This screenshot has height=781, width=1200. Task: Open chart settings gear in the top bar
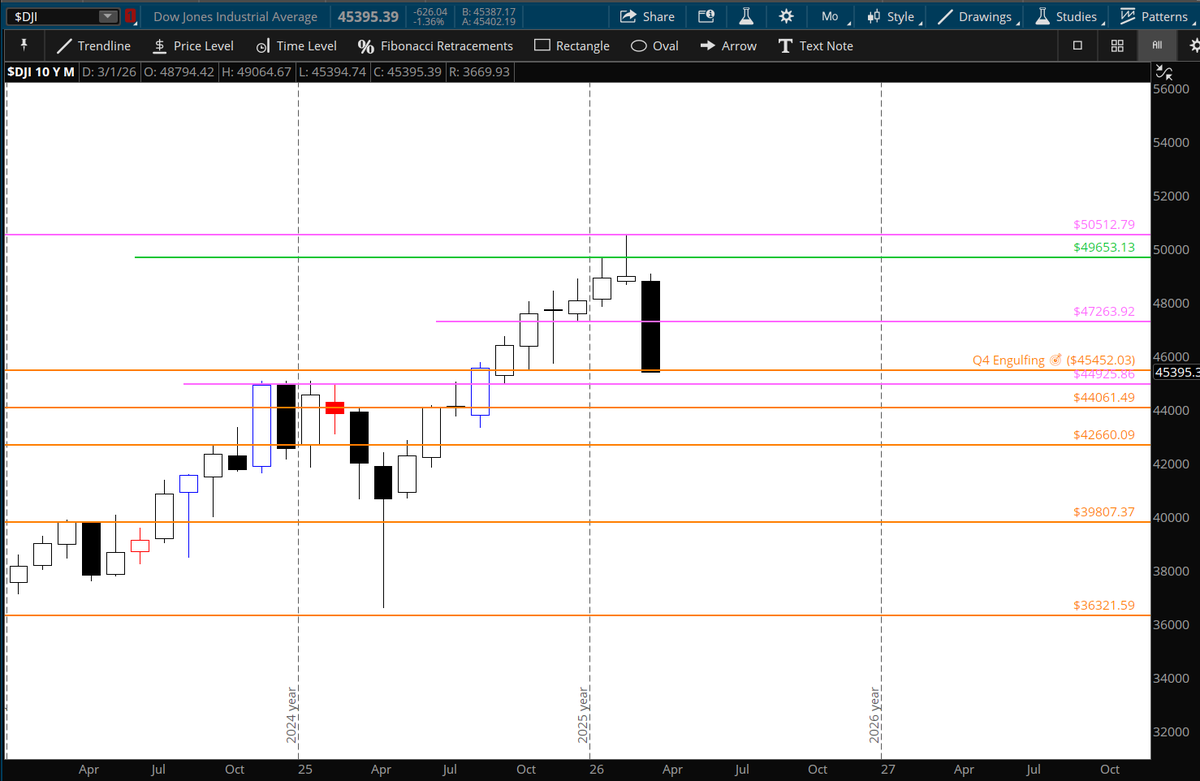[786, 16]
